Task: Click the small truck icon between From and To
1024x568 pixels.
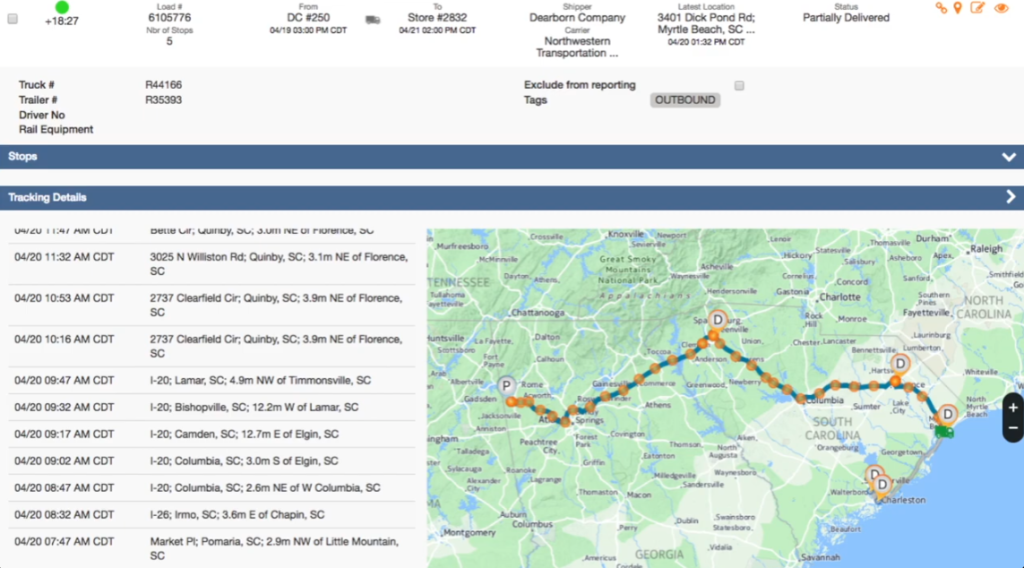Action: tap(373, 19)
